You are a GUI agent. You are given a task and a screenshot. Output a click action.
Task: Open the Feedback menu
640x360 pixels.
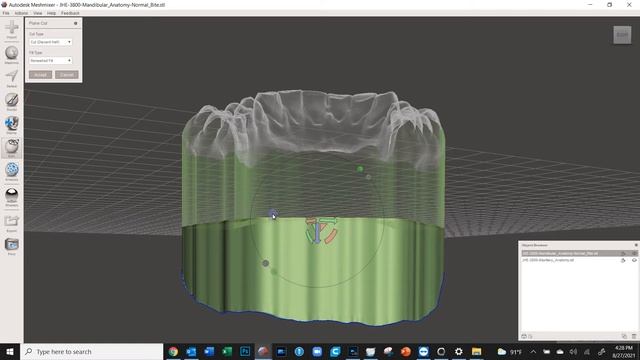pos(70,13)
